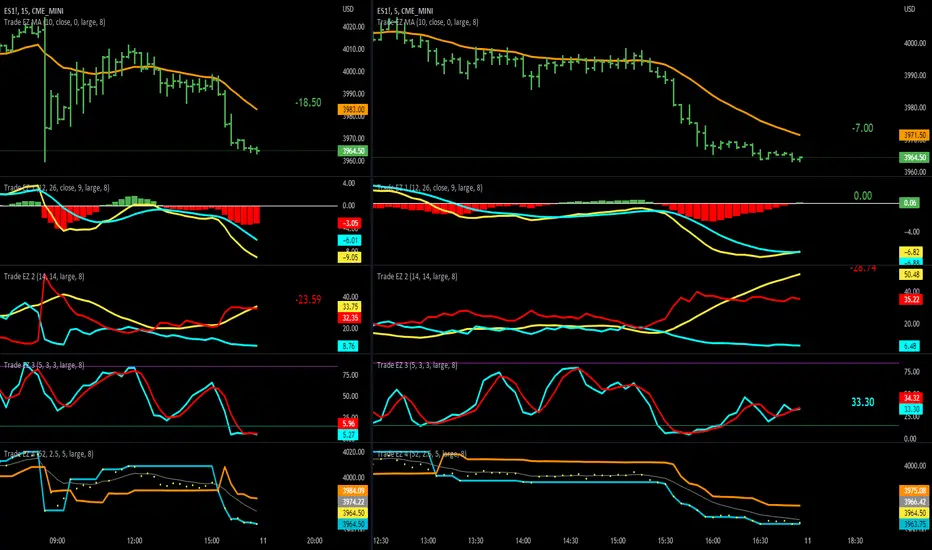Click the orange 3984.09 channel label at bottom left

point(352,491)
